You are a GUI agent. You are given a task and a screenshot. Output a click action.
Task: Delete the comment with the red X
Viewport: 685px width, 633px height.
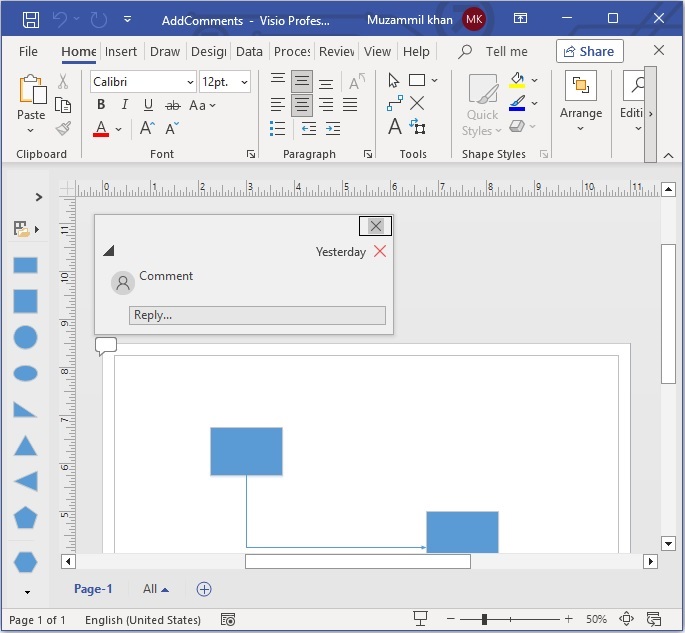[380, 252]
